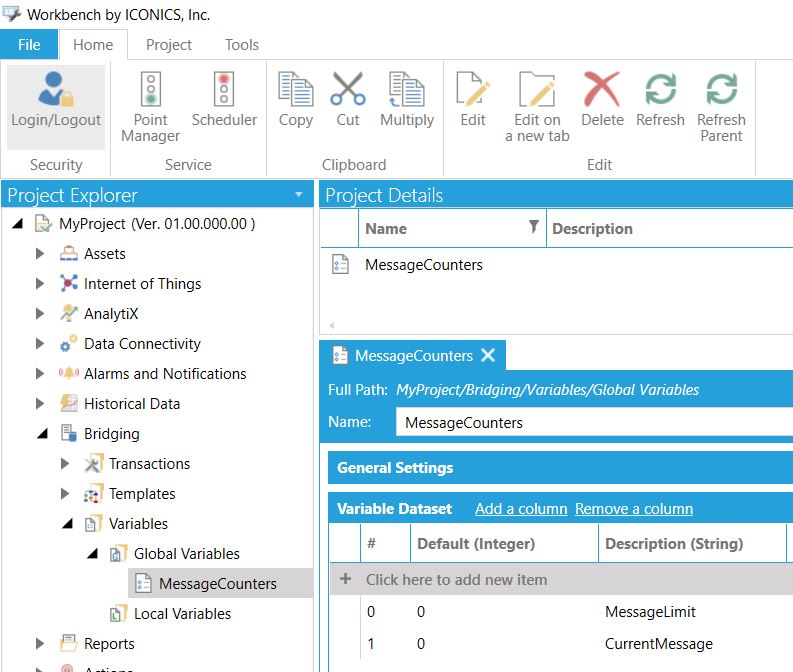Expand the Alarms and Notifications node

40,373
